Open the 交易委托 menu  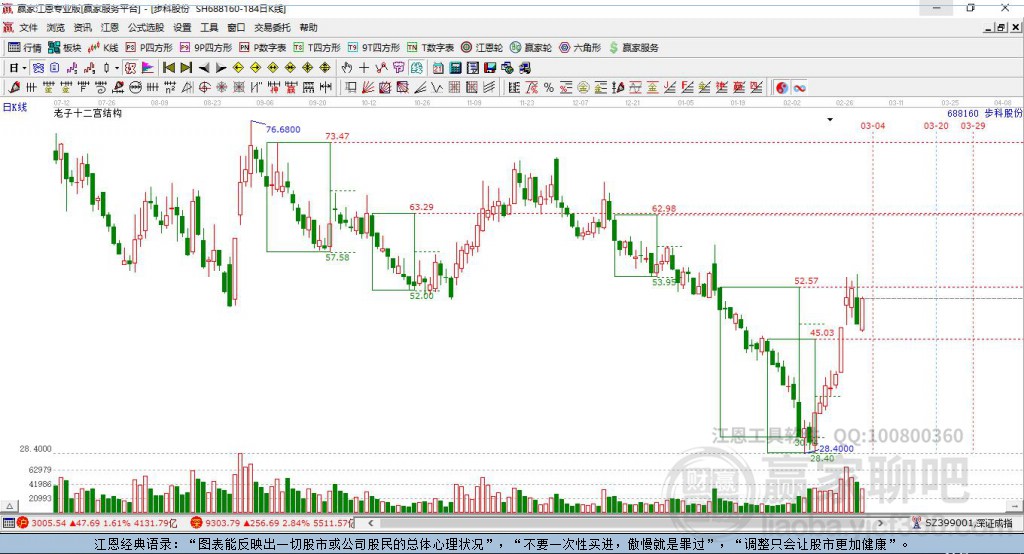click(272, 27)
